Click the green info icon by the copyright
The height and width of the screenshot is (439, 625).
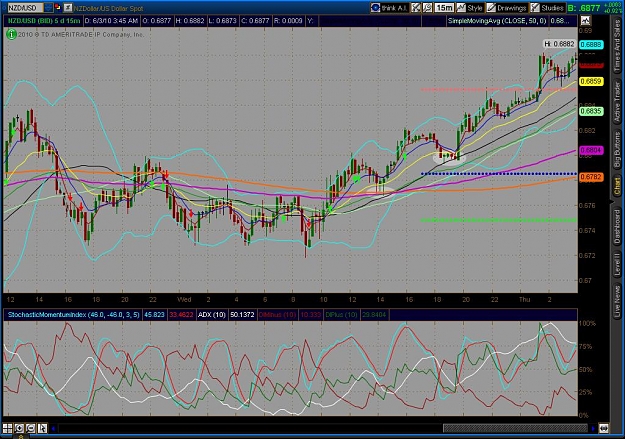pos(11,34)
